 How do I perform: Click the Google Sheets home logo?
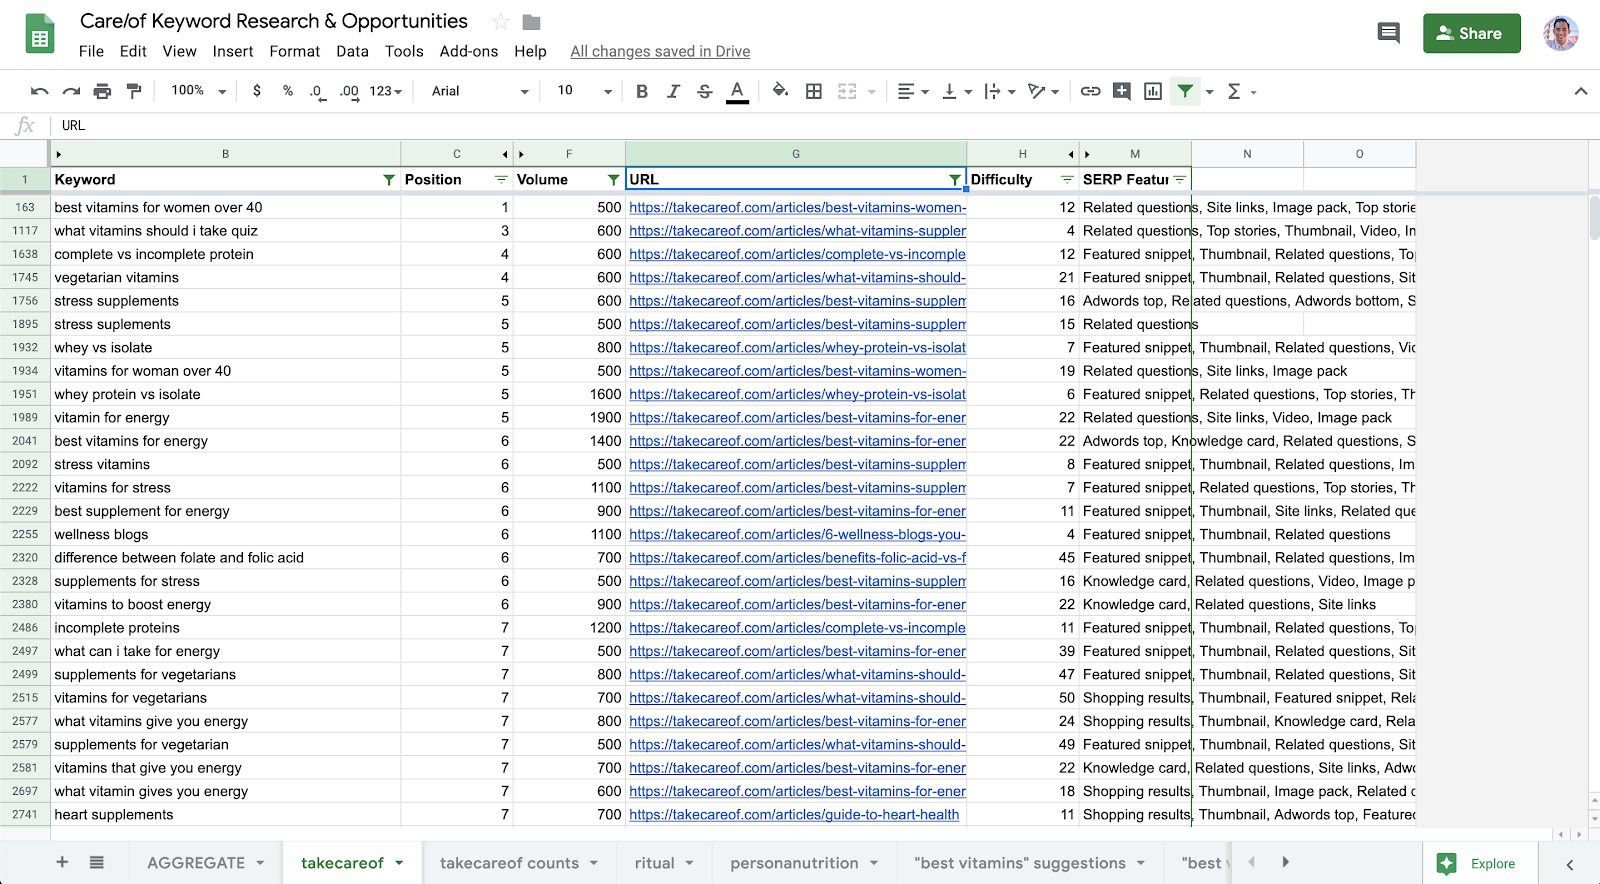40,35
